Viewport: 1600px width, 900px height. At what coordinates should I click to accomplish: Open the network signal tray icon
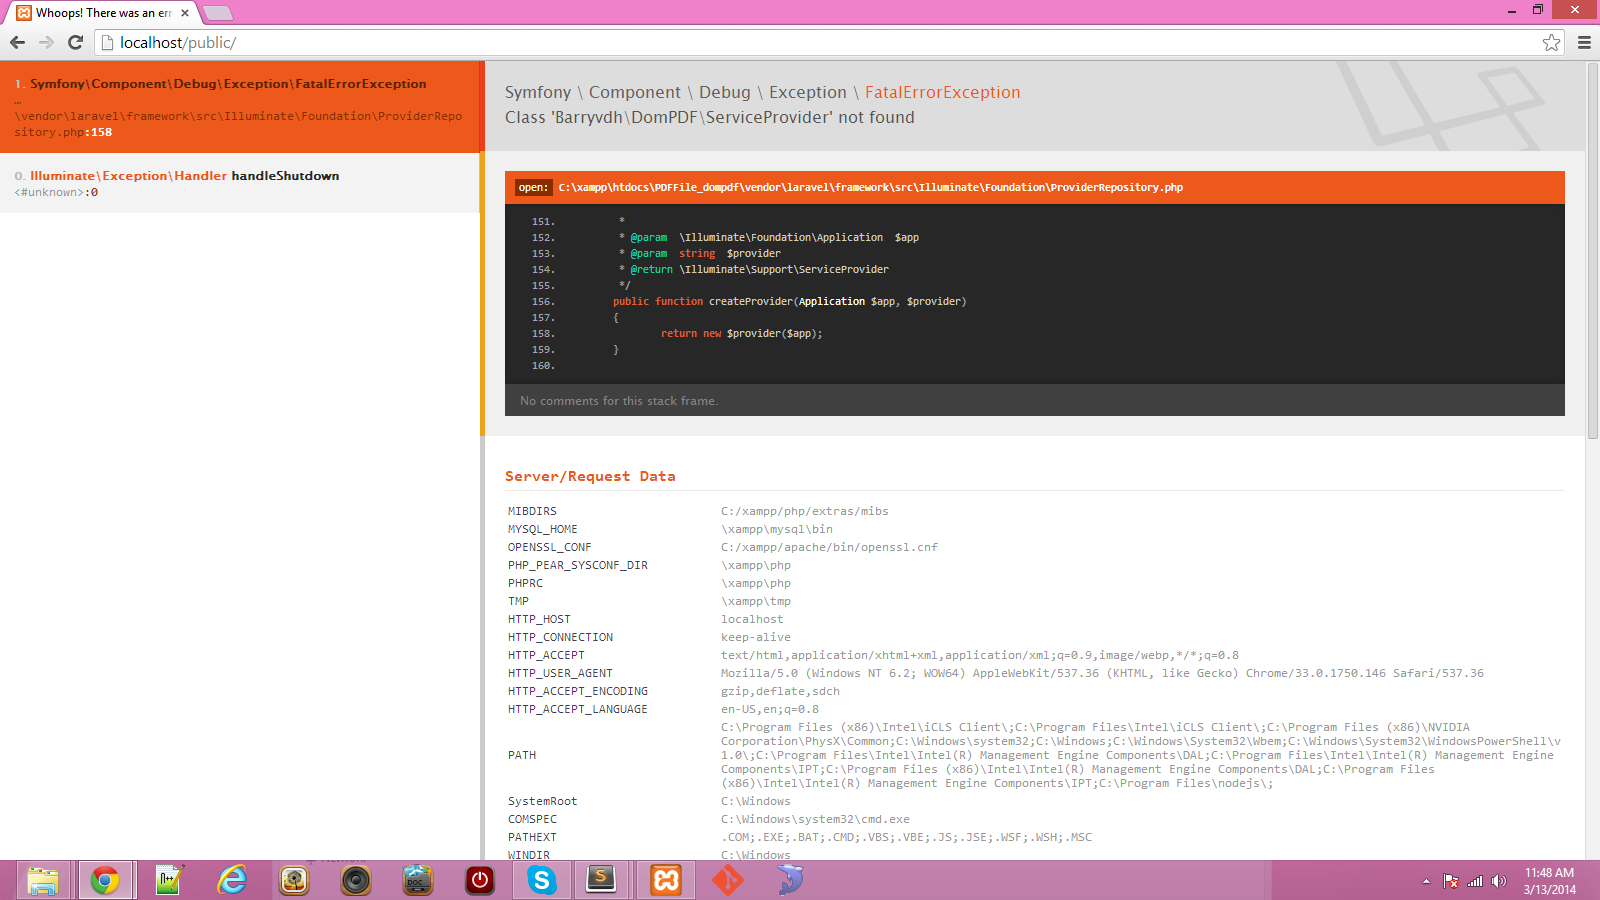tap(1475, 881)
